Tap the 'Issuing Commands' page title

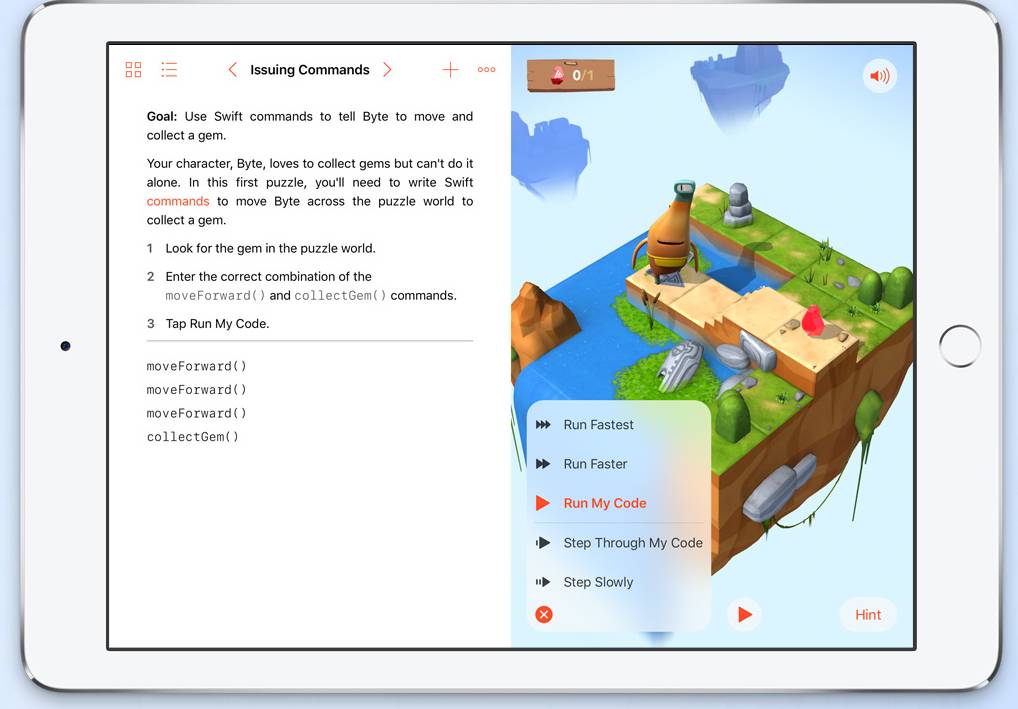pos(310,69)
